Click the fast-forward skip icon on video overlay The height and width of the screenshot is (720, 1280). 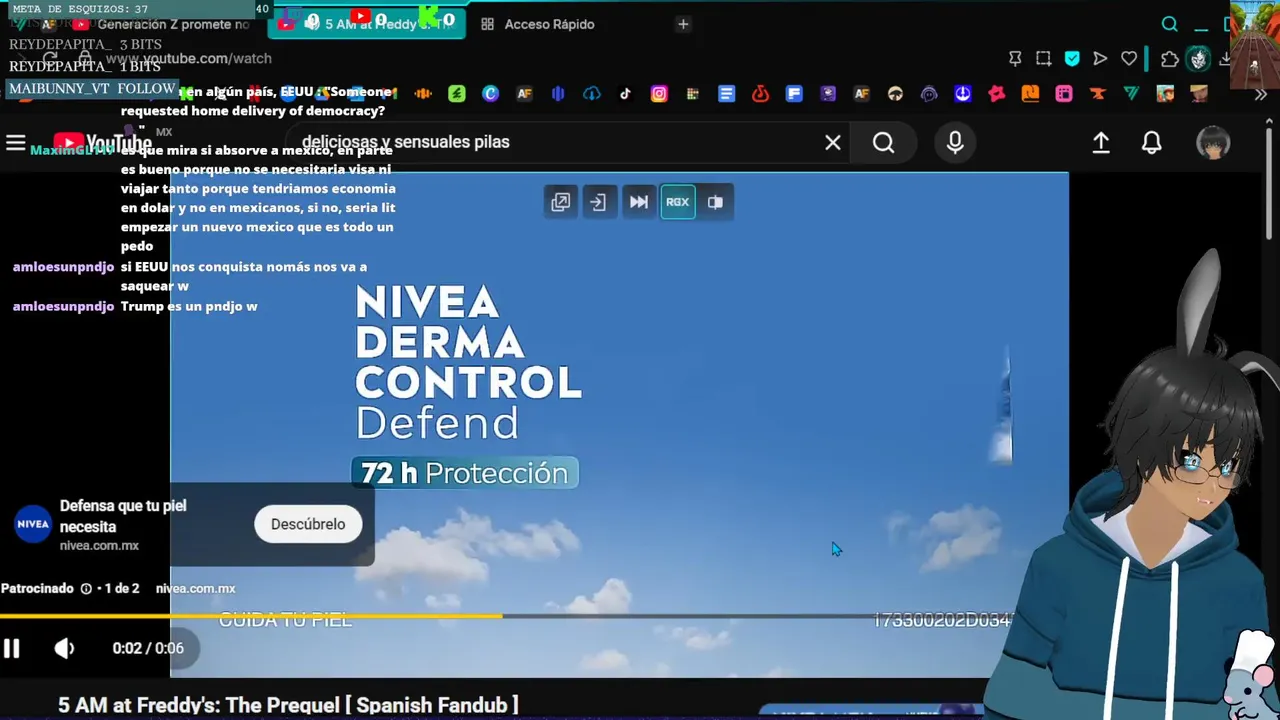[x=638, y=202]
